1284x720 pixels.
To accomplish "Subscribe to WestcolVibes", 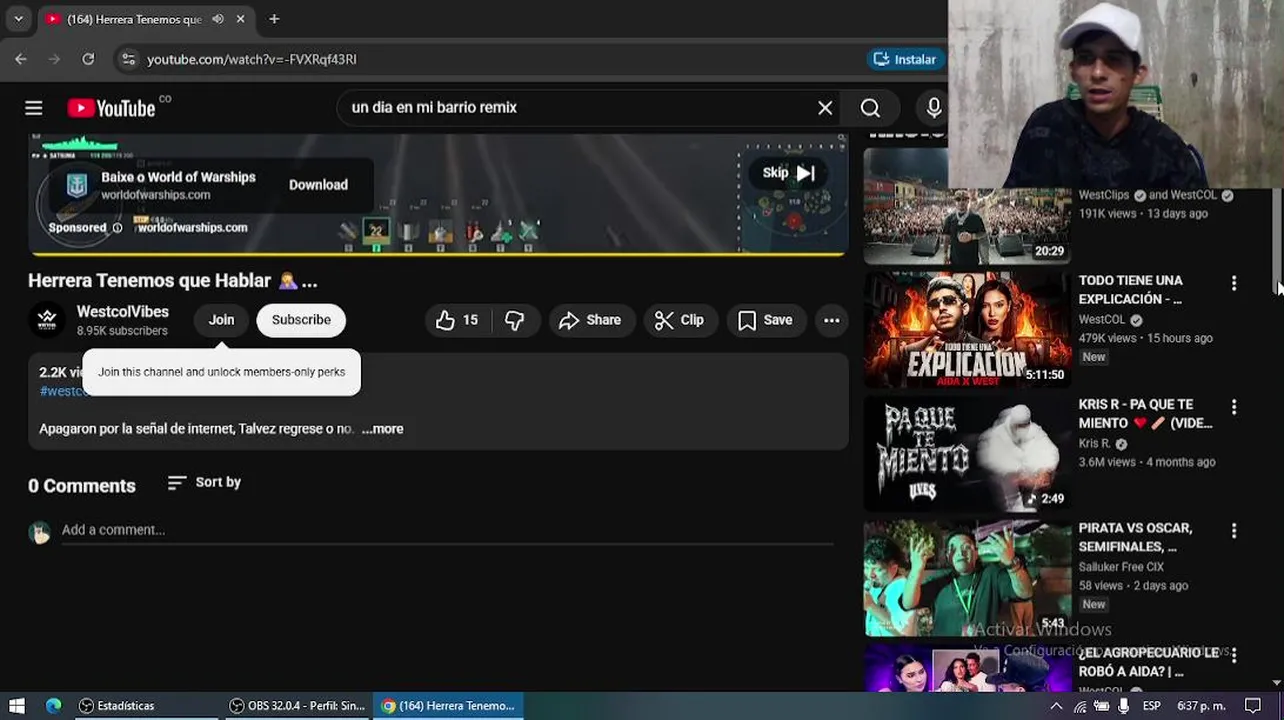I will [301, 320].
